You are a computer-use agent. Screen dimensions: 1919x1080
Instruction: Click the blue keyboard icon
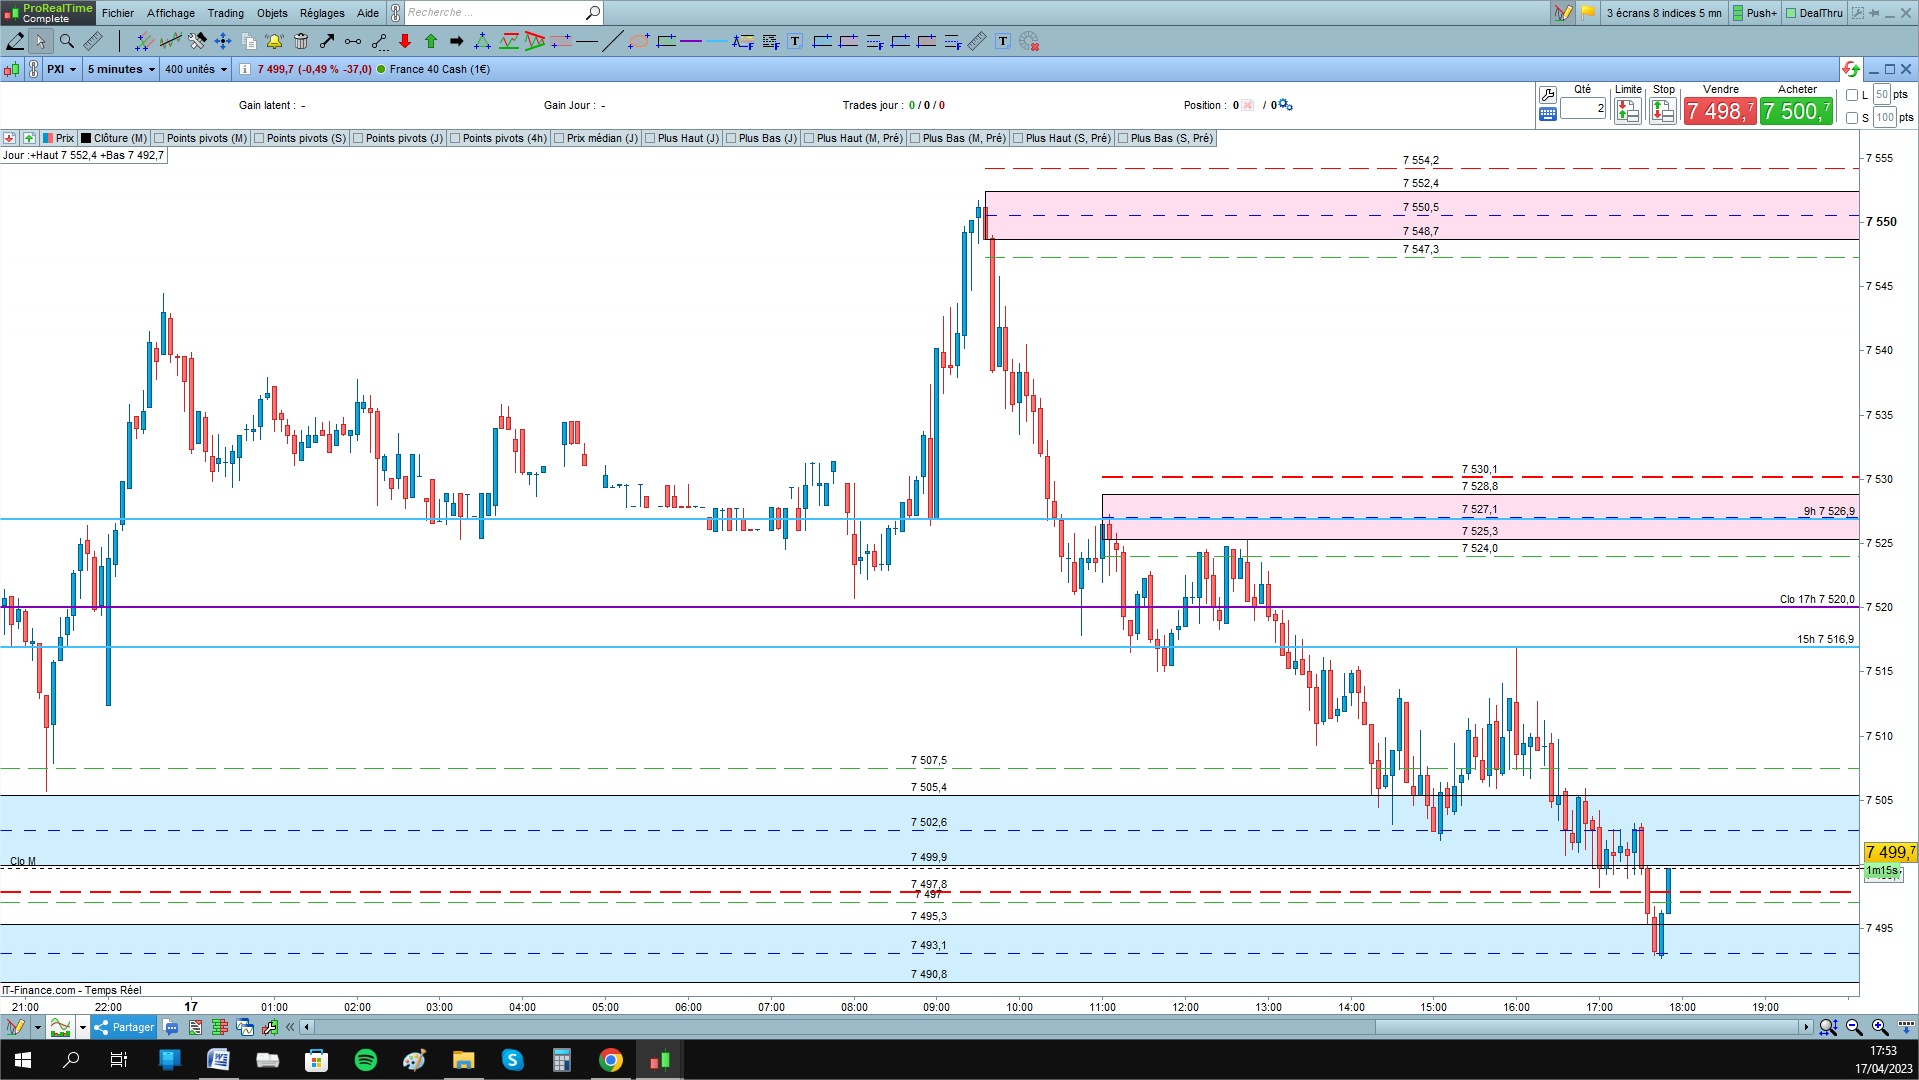pyautogui.click(x=1548, y=114)
